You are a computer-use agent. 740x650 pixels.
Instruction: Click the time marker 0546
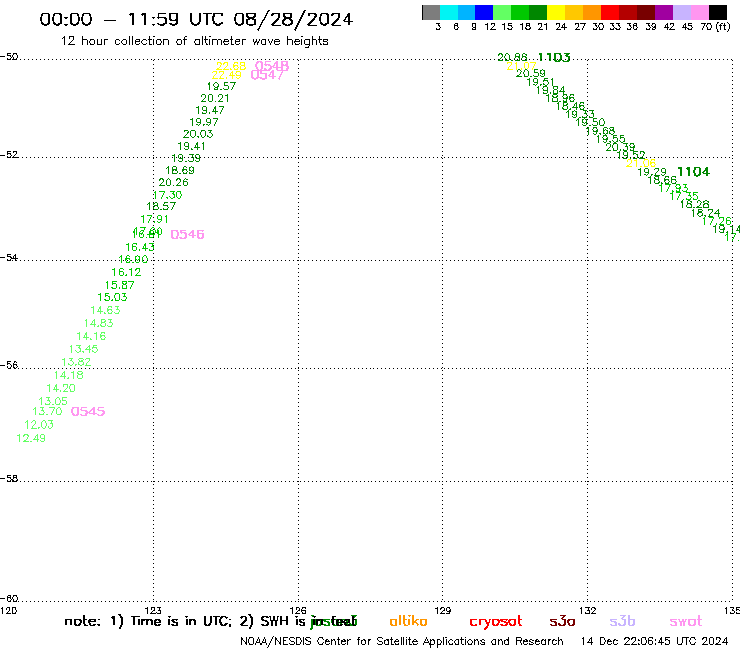pyautogui.click(x=187, y=234)
